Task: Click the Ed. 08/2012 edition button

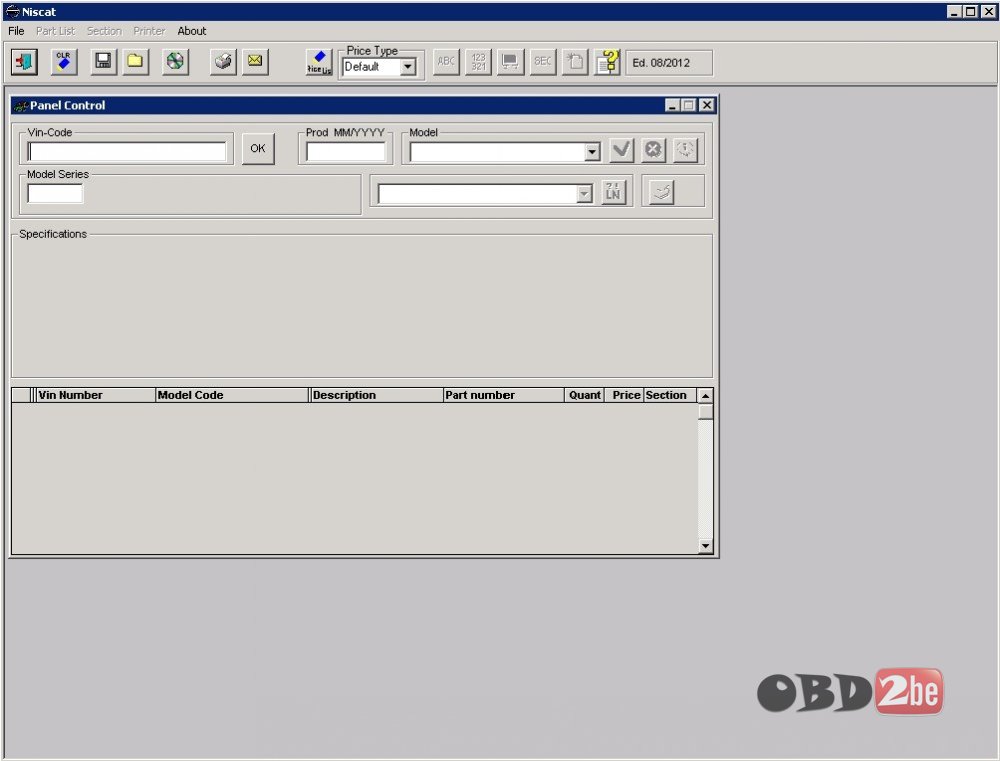Action: tap(669, 63)
